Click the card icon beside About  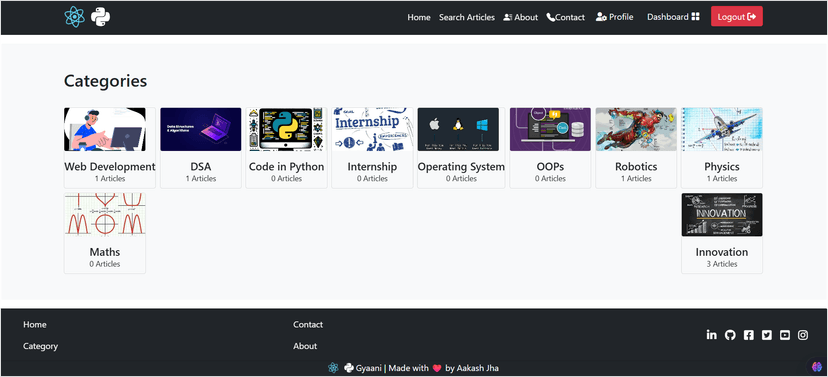click(x=508, y=17)
